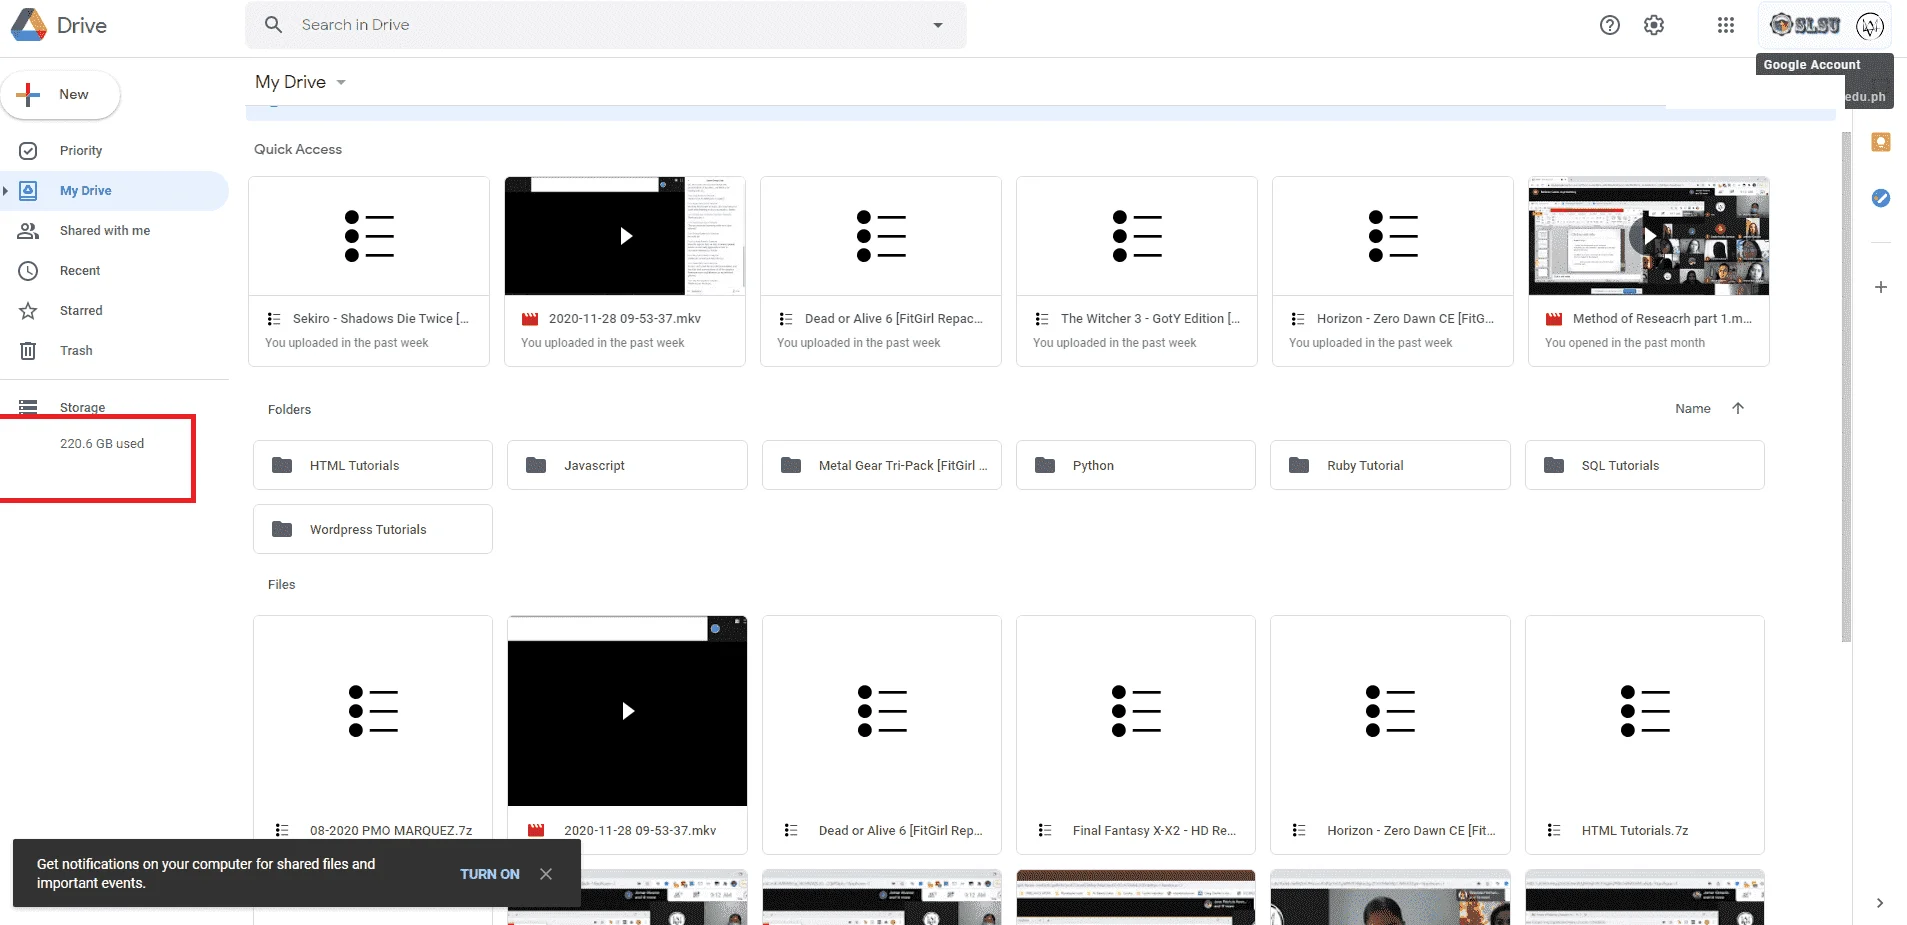Open Horizon Zero Dawn CE file in Files
Screen dimensions: 1907x925
[1390, 735]
